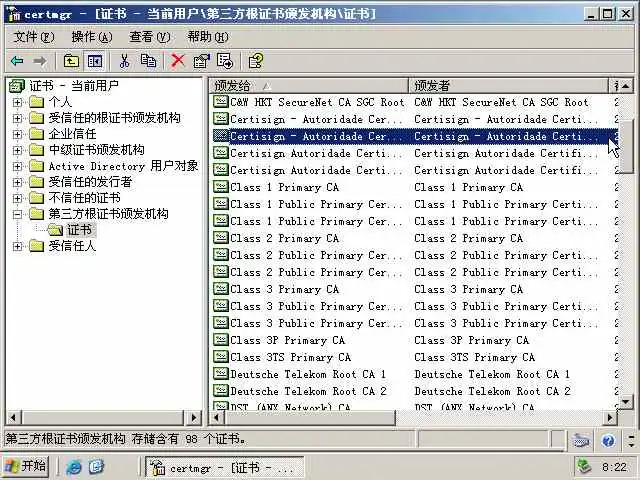Click the certmgr title bar icon
This screenshot has height=480, width=640.
(13, 14)
